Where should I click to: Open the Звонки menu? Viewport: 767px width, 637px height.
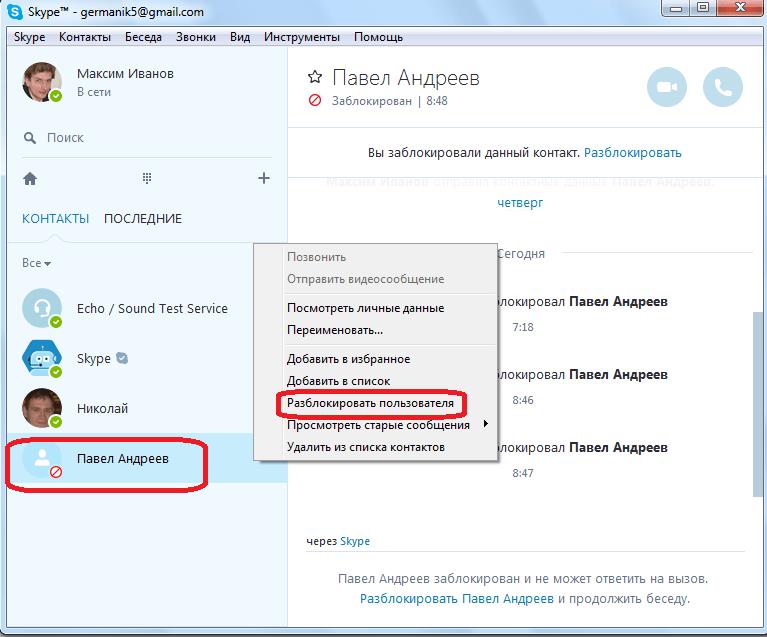coord(196,37)
